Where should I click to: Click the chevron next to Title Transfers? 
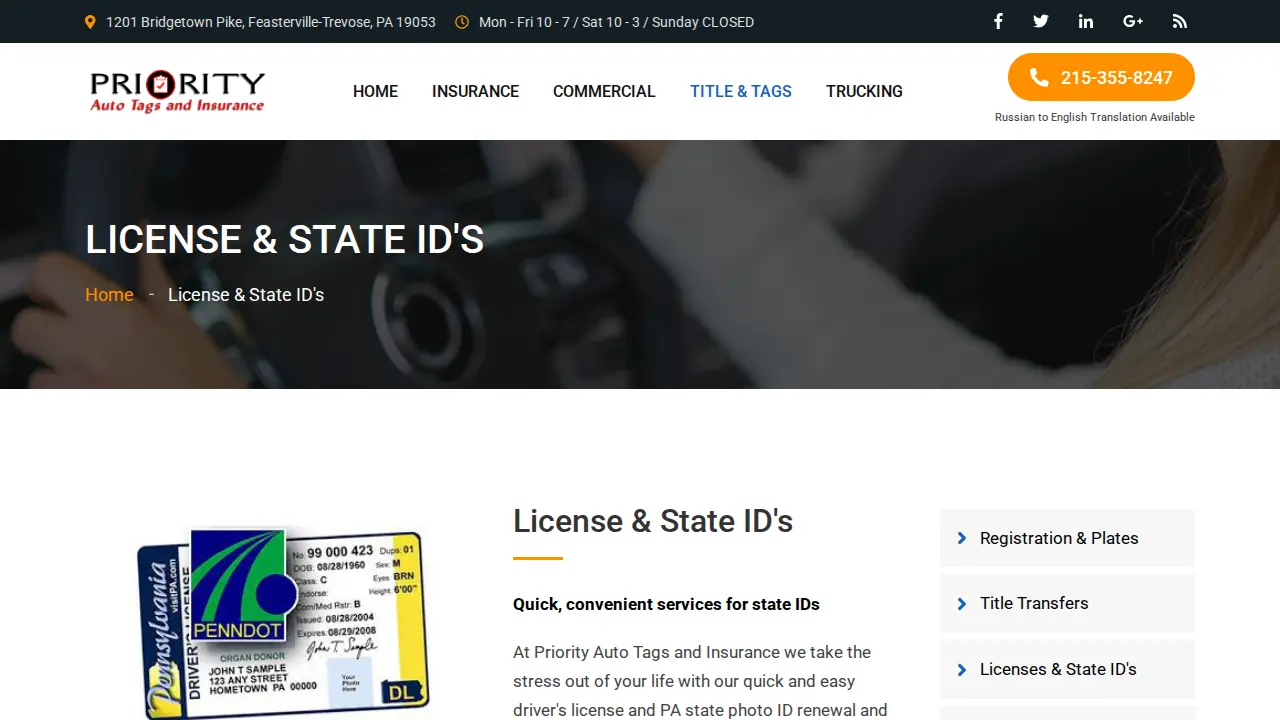tap(962, 604)
